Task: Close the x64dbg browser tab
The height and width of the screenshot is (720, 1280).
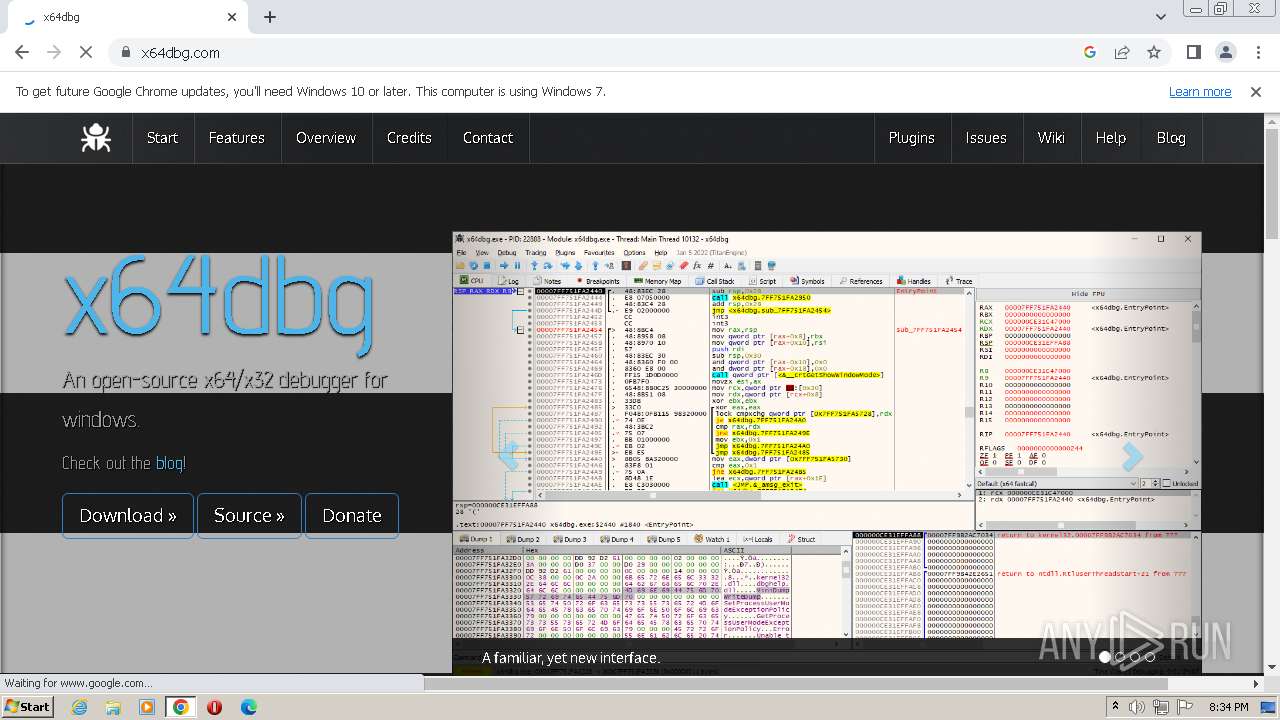Action: click(233, 17)
